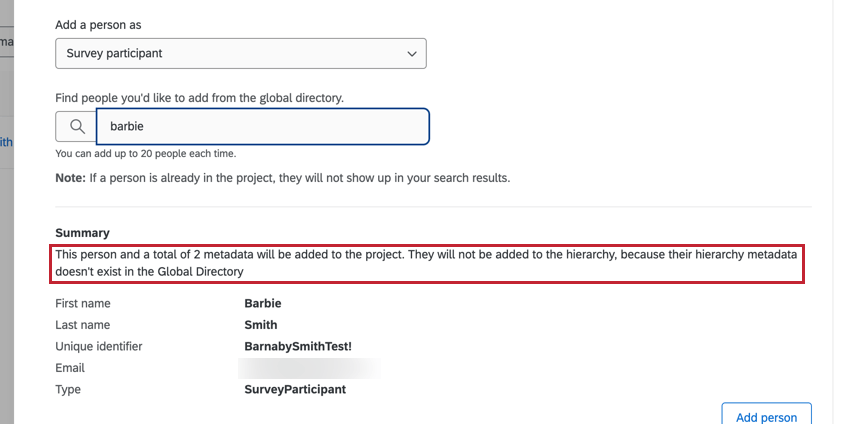
Task: Click the Summary heading
Action: (x=82, y=232)
